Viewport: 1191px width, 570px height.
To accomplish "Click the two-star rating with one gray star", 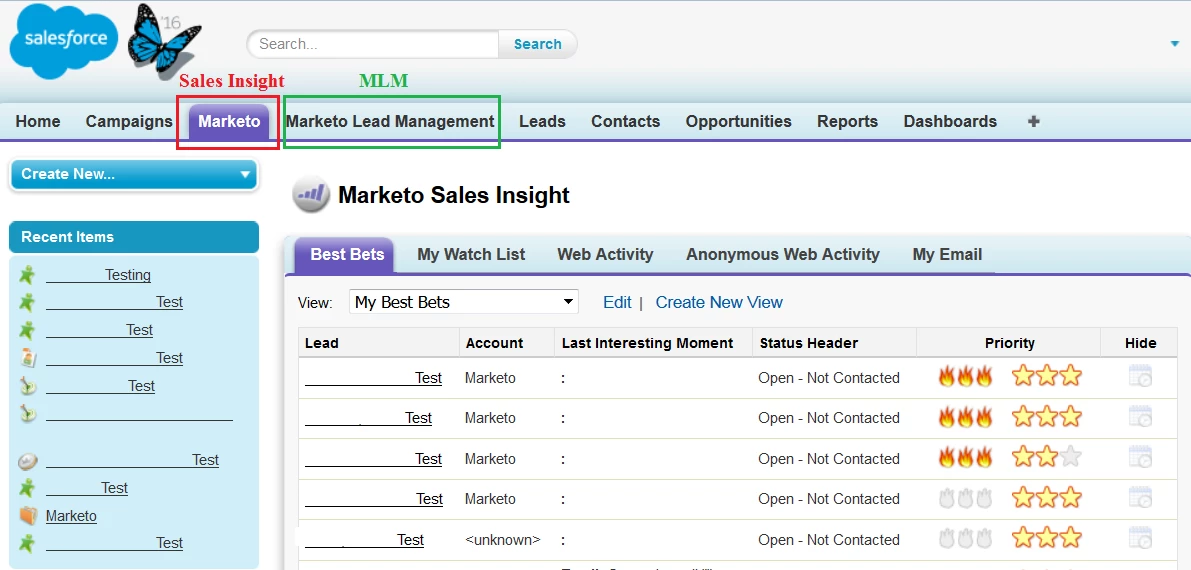I will tap(1047, 457).
